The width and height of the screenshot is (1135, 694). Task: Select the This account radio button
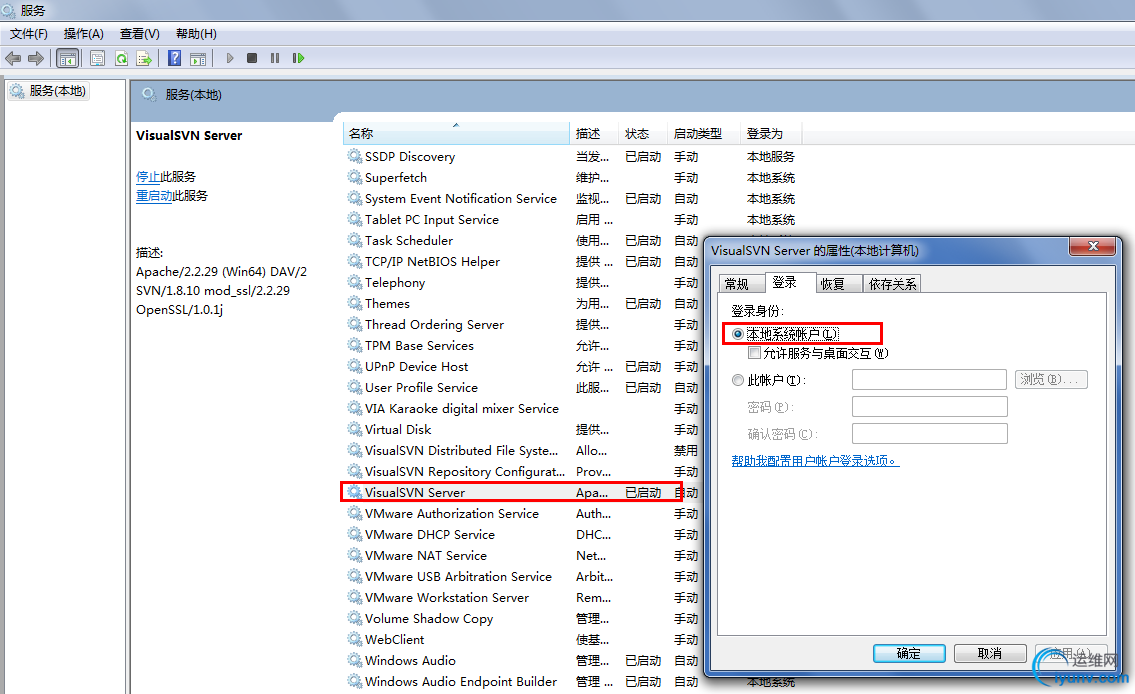pos(738,380)
